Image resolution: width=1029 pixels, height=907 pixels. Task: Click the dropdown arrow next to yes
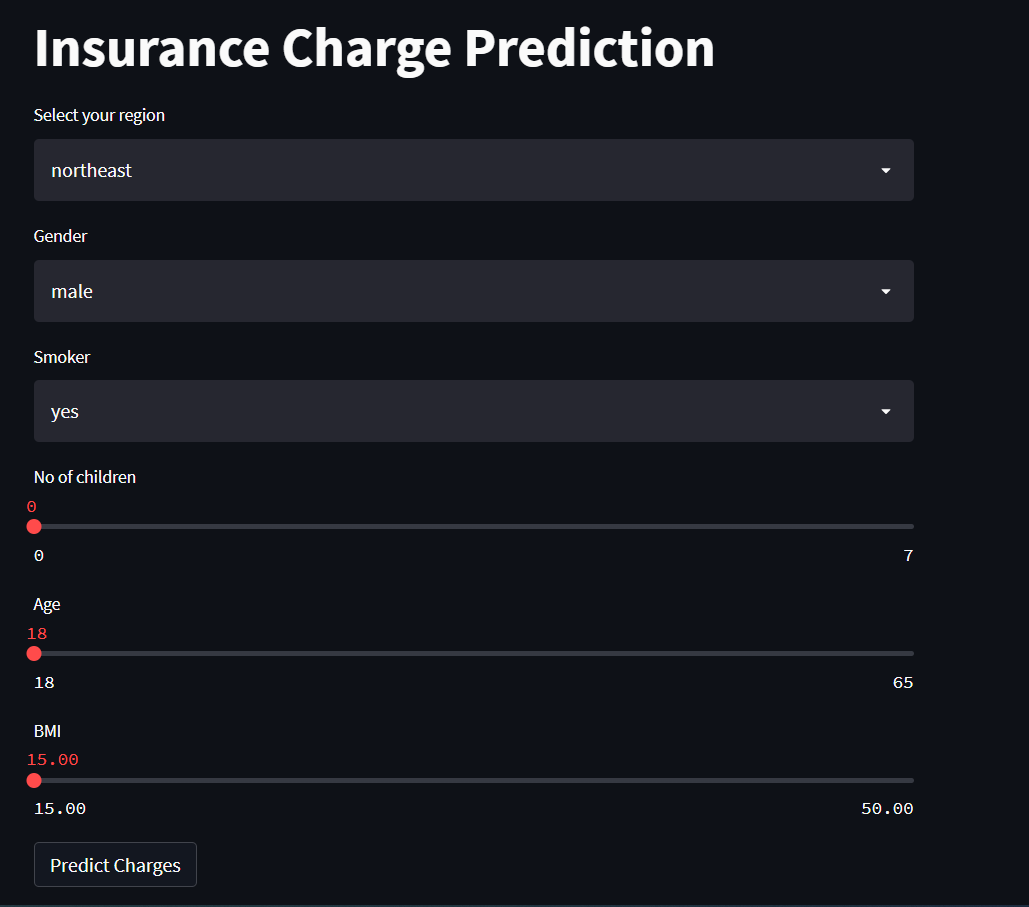point(885,411)
